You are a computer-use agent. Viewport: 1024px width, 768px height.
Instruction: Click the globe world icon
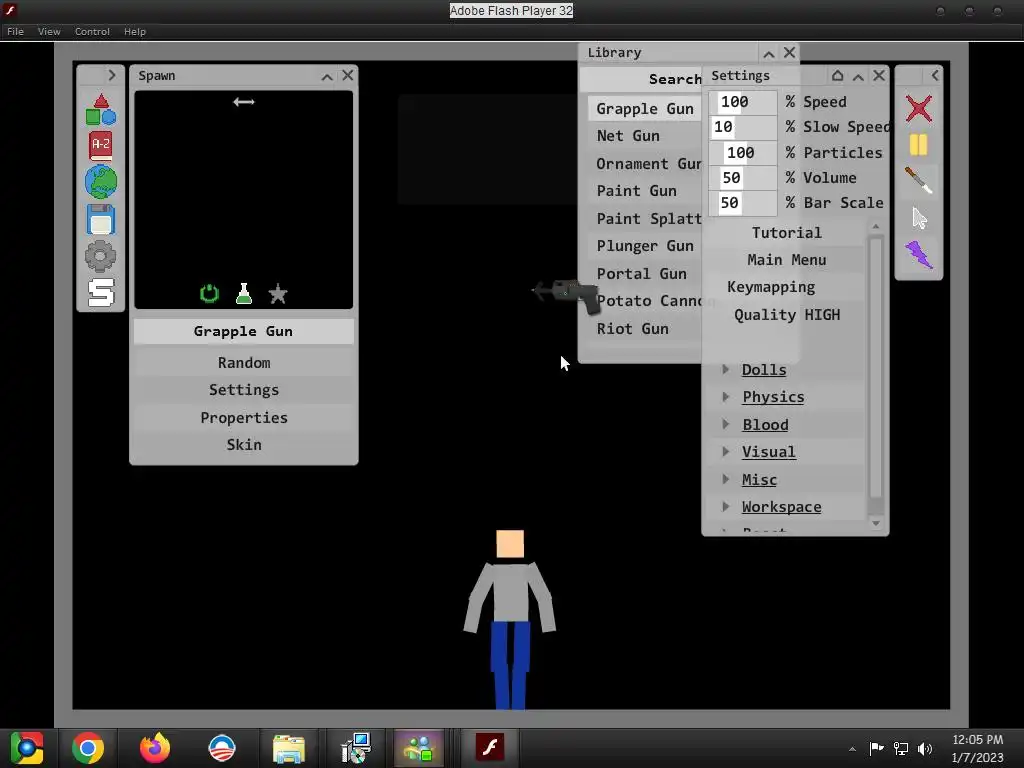[101, 182]
